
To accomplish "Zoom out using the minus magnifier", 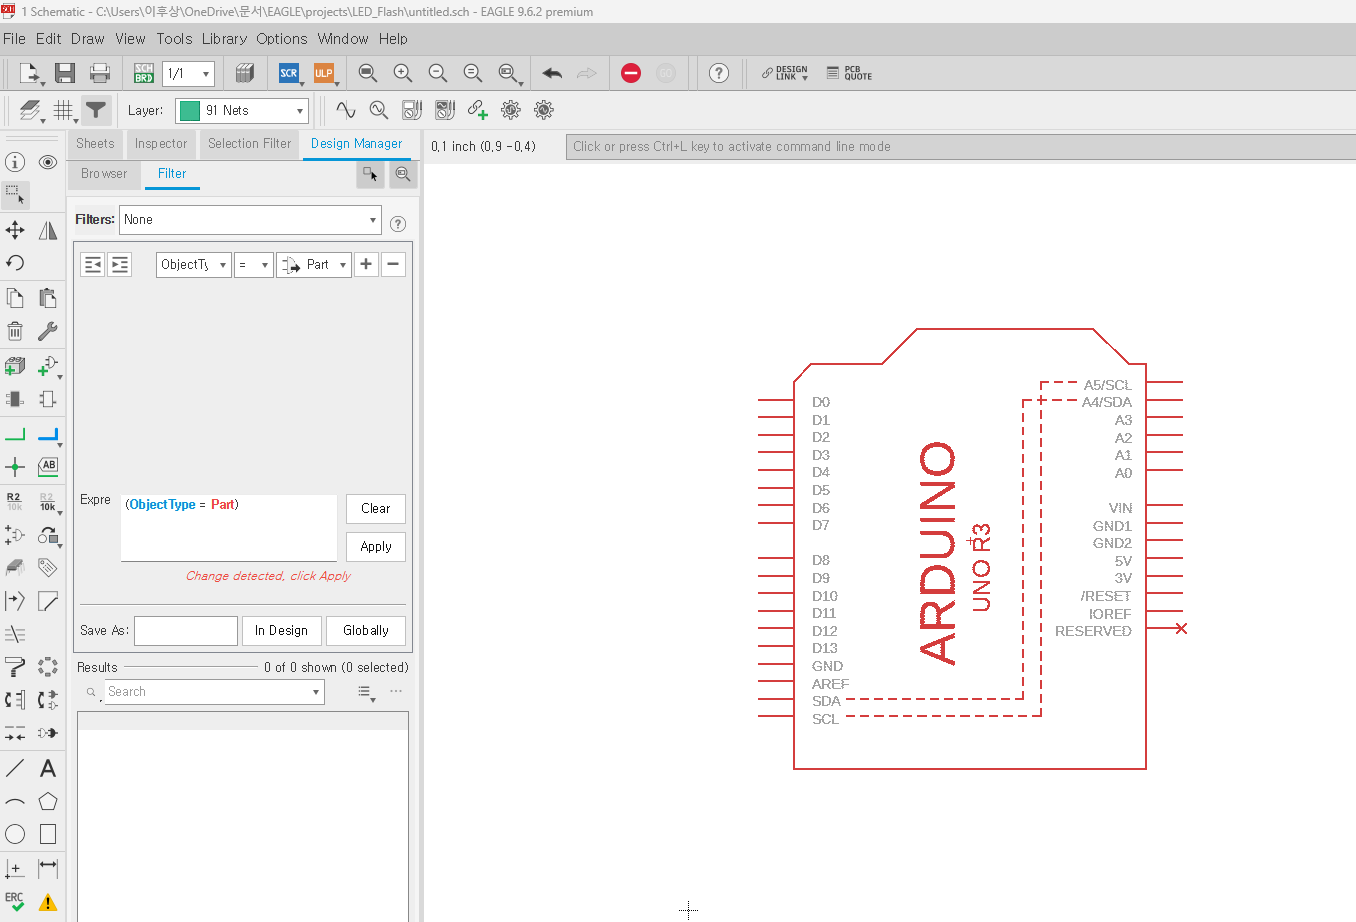I will pos(438,73).
